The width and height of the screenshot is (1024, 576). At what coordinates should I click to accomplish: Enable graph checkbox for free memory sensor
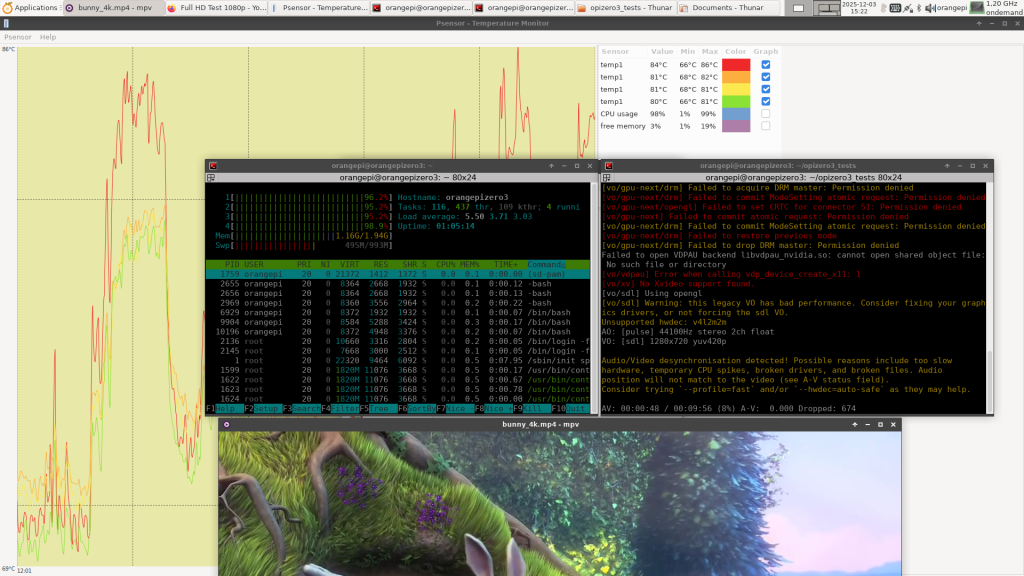766,126
